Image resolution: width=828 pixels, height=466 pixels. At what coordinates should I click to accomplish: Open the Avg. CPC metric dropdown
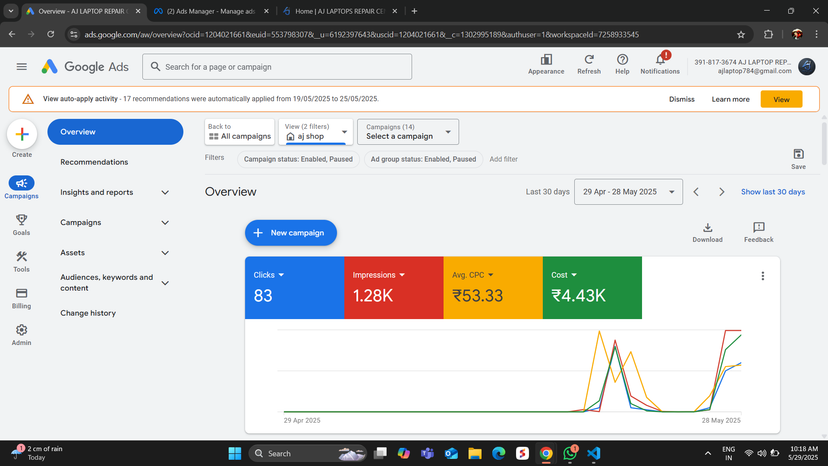tap(473, 275)
